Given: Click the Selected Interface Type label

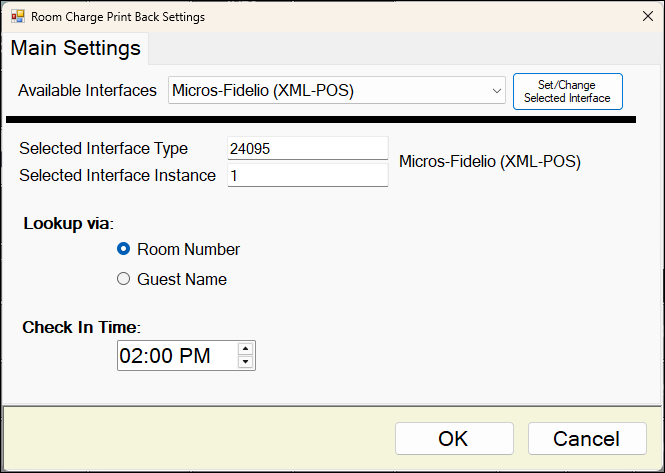Looking at the screenshot, I should tap(103, 148).
